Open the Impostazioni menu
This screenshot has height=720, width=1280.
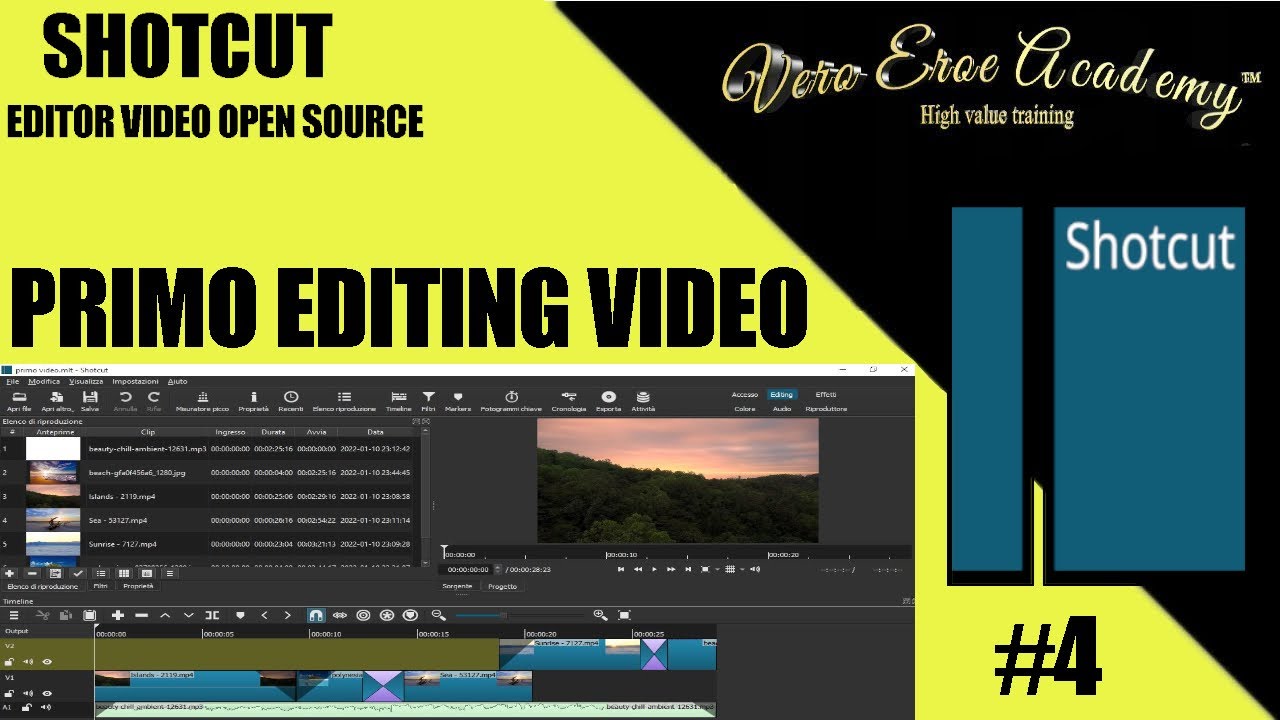point(135,381)
